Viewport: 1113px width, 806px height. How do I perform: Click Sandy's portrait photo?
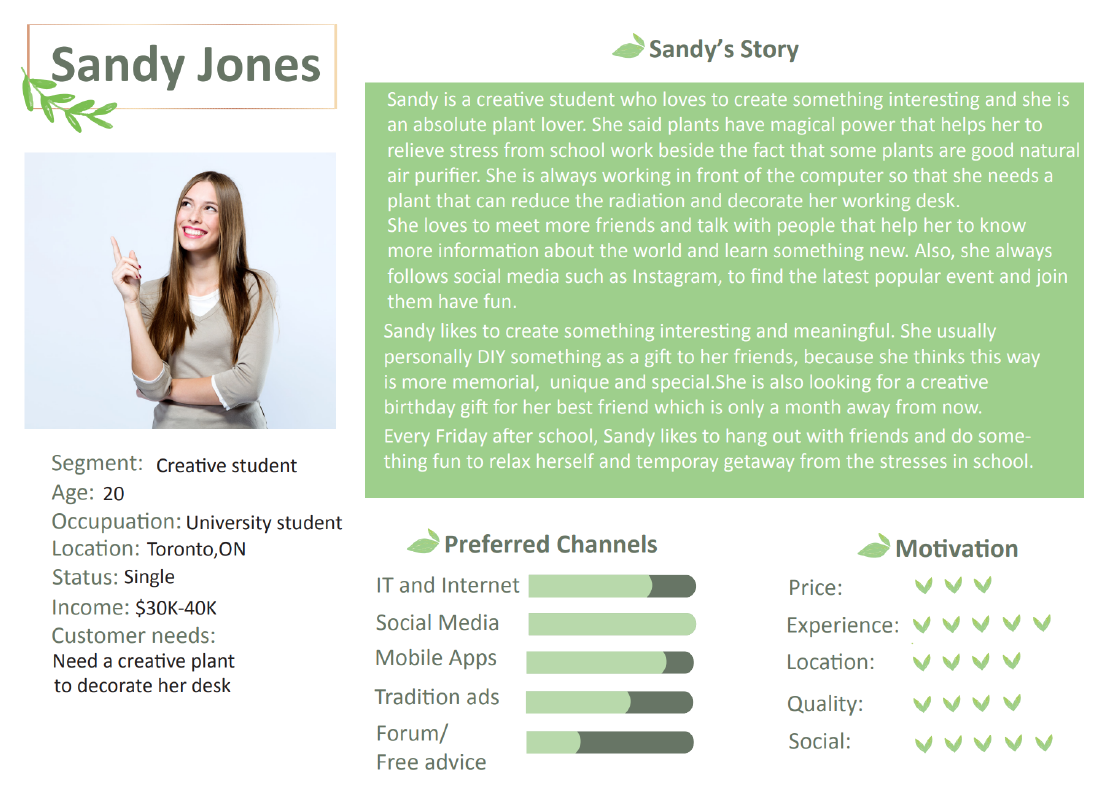tap(180, 290)
